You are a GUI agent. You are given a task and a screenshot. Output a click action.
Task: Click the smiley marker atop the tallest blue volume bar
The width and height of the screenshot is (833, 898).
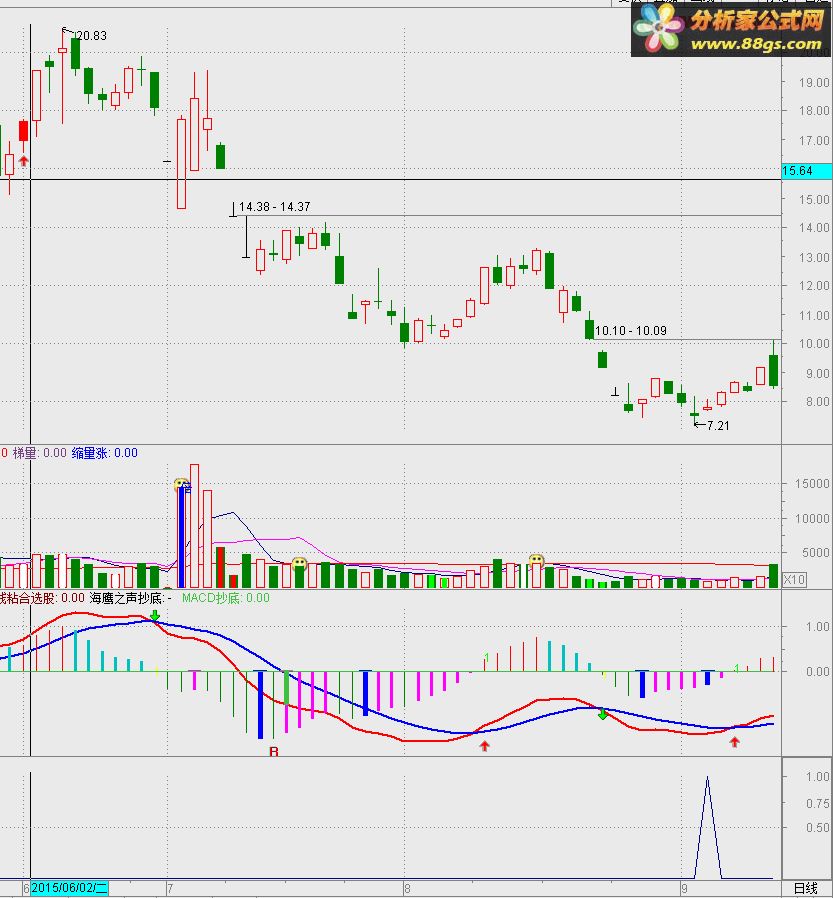(x=181, y=485)
